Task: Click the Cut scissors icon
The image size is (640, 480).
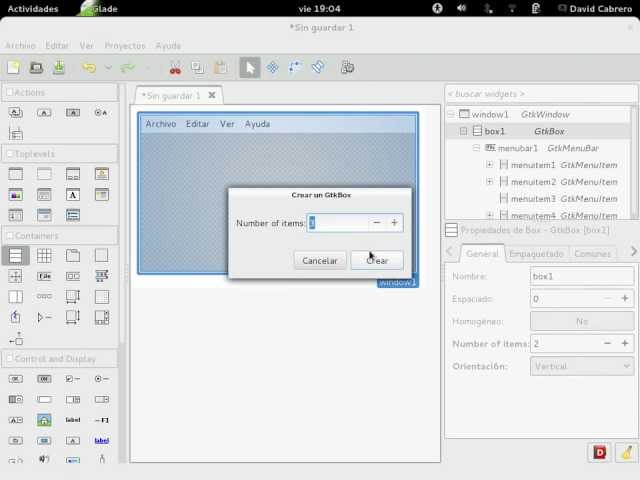Action: [x=175, y=68]
